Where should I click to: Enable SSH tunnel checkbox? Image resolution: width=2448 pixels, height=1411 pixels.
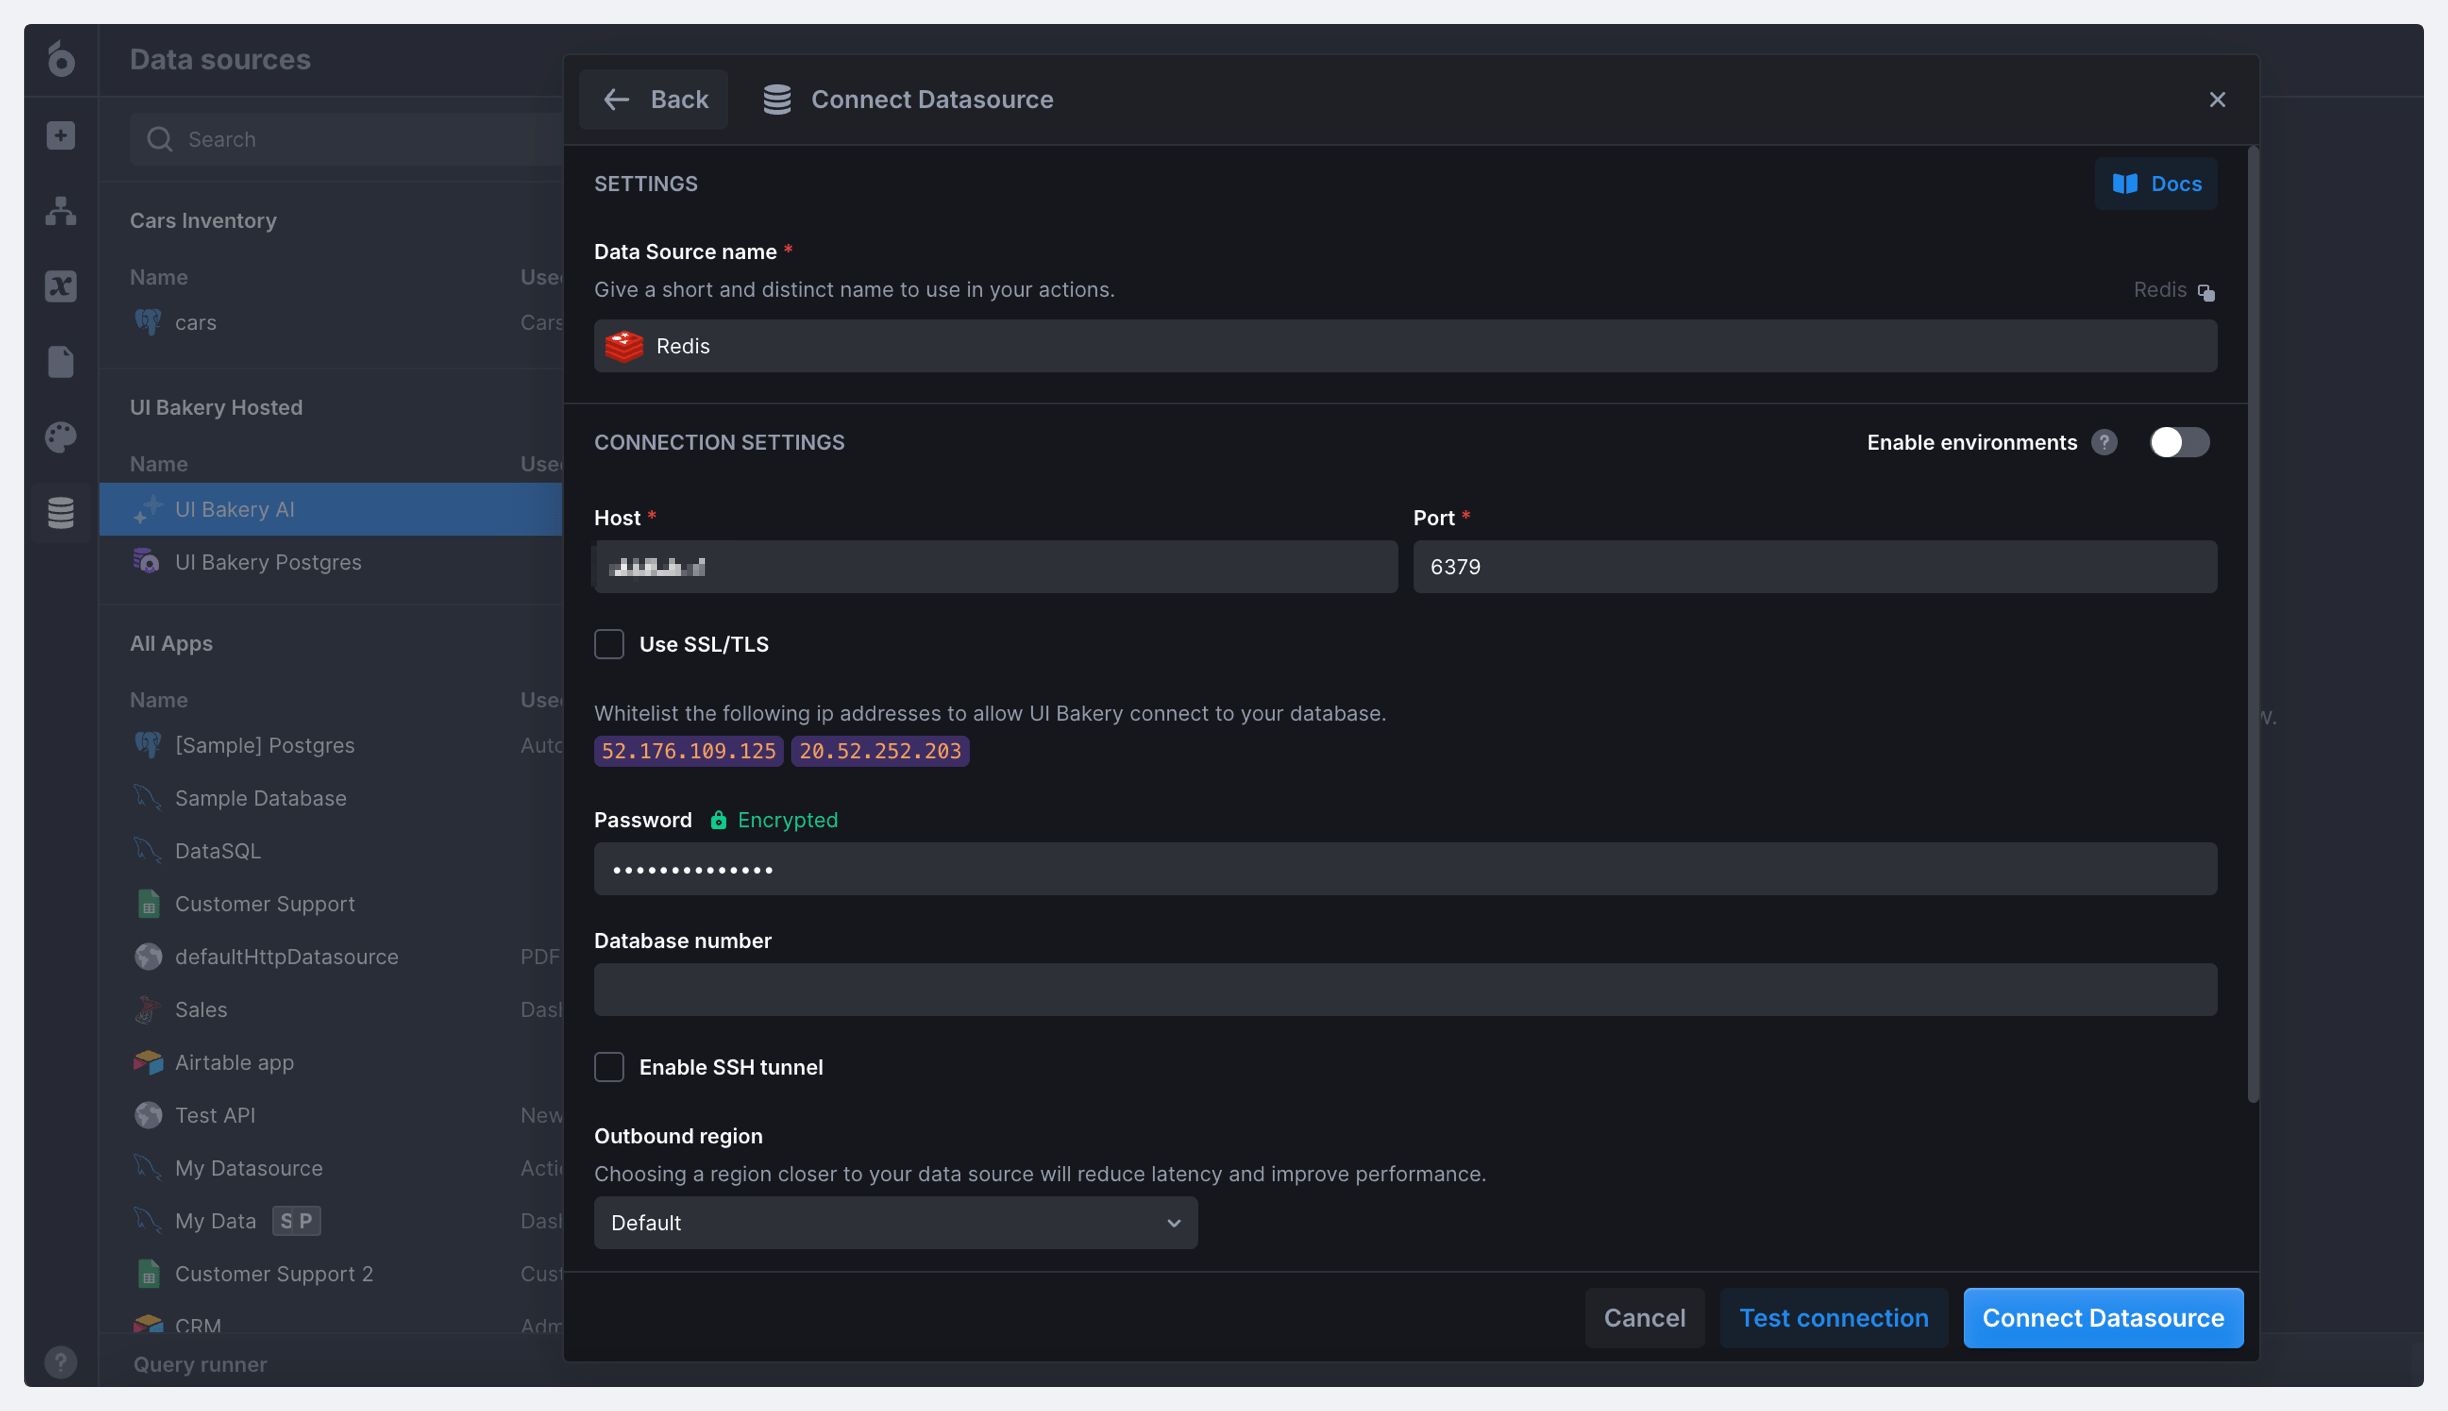pyautogui.click(x=609, y=1067)
